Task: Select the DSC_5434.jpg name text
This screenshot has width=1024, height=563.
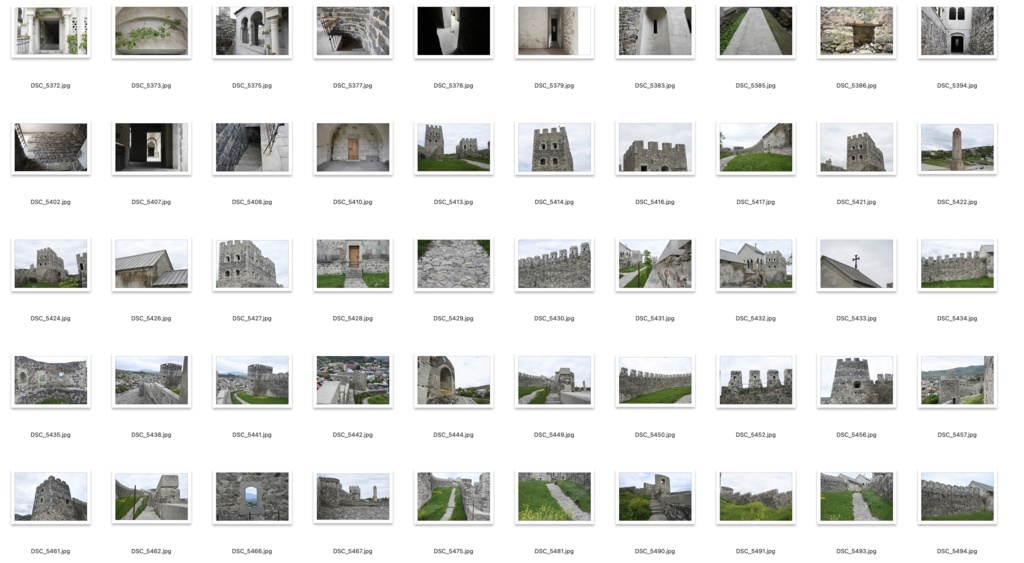Action: point(957,318)
